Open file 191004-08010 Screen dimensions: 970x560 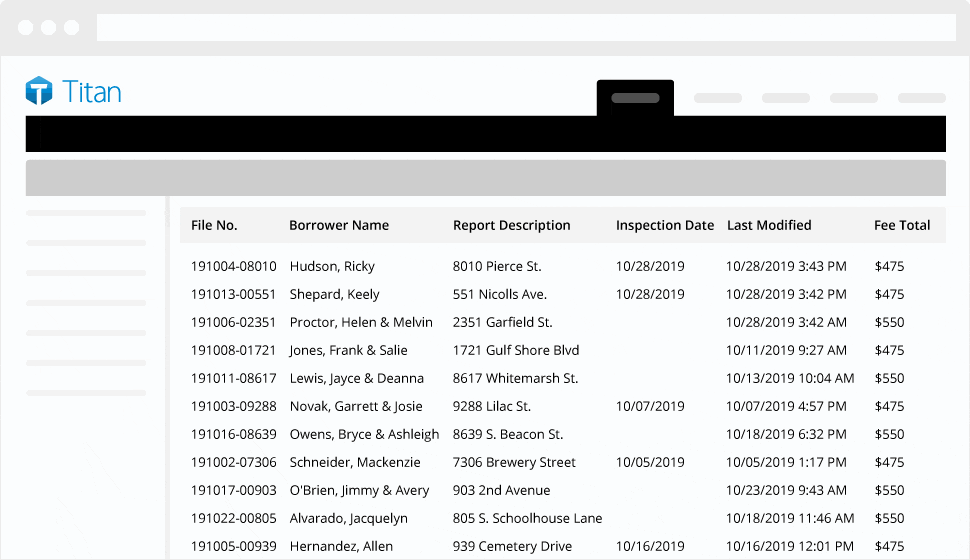(x=234, y=266)
